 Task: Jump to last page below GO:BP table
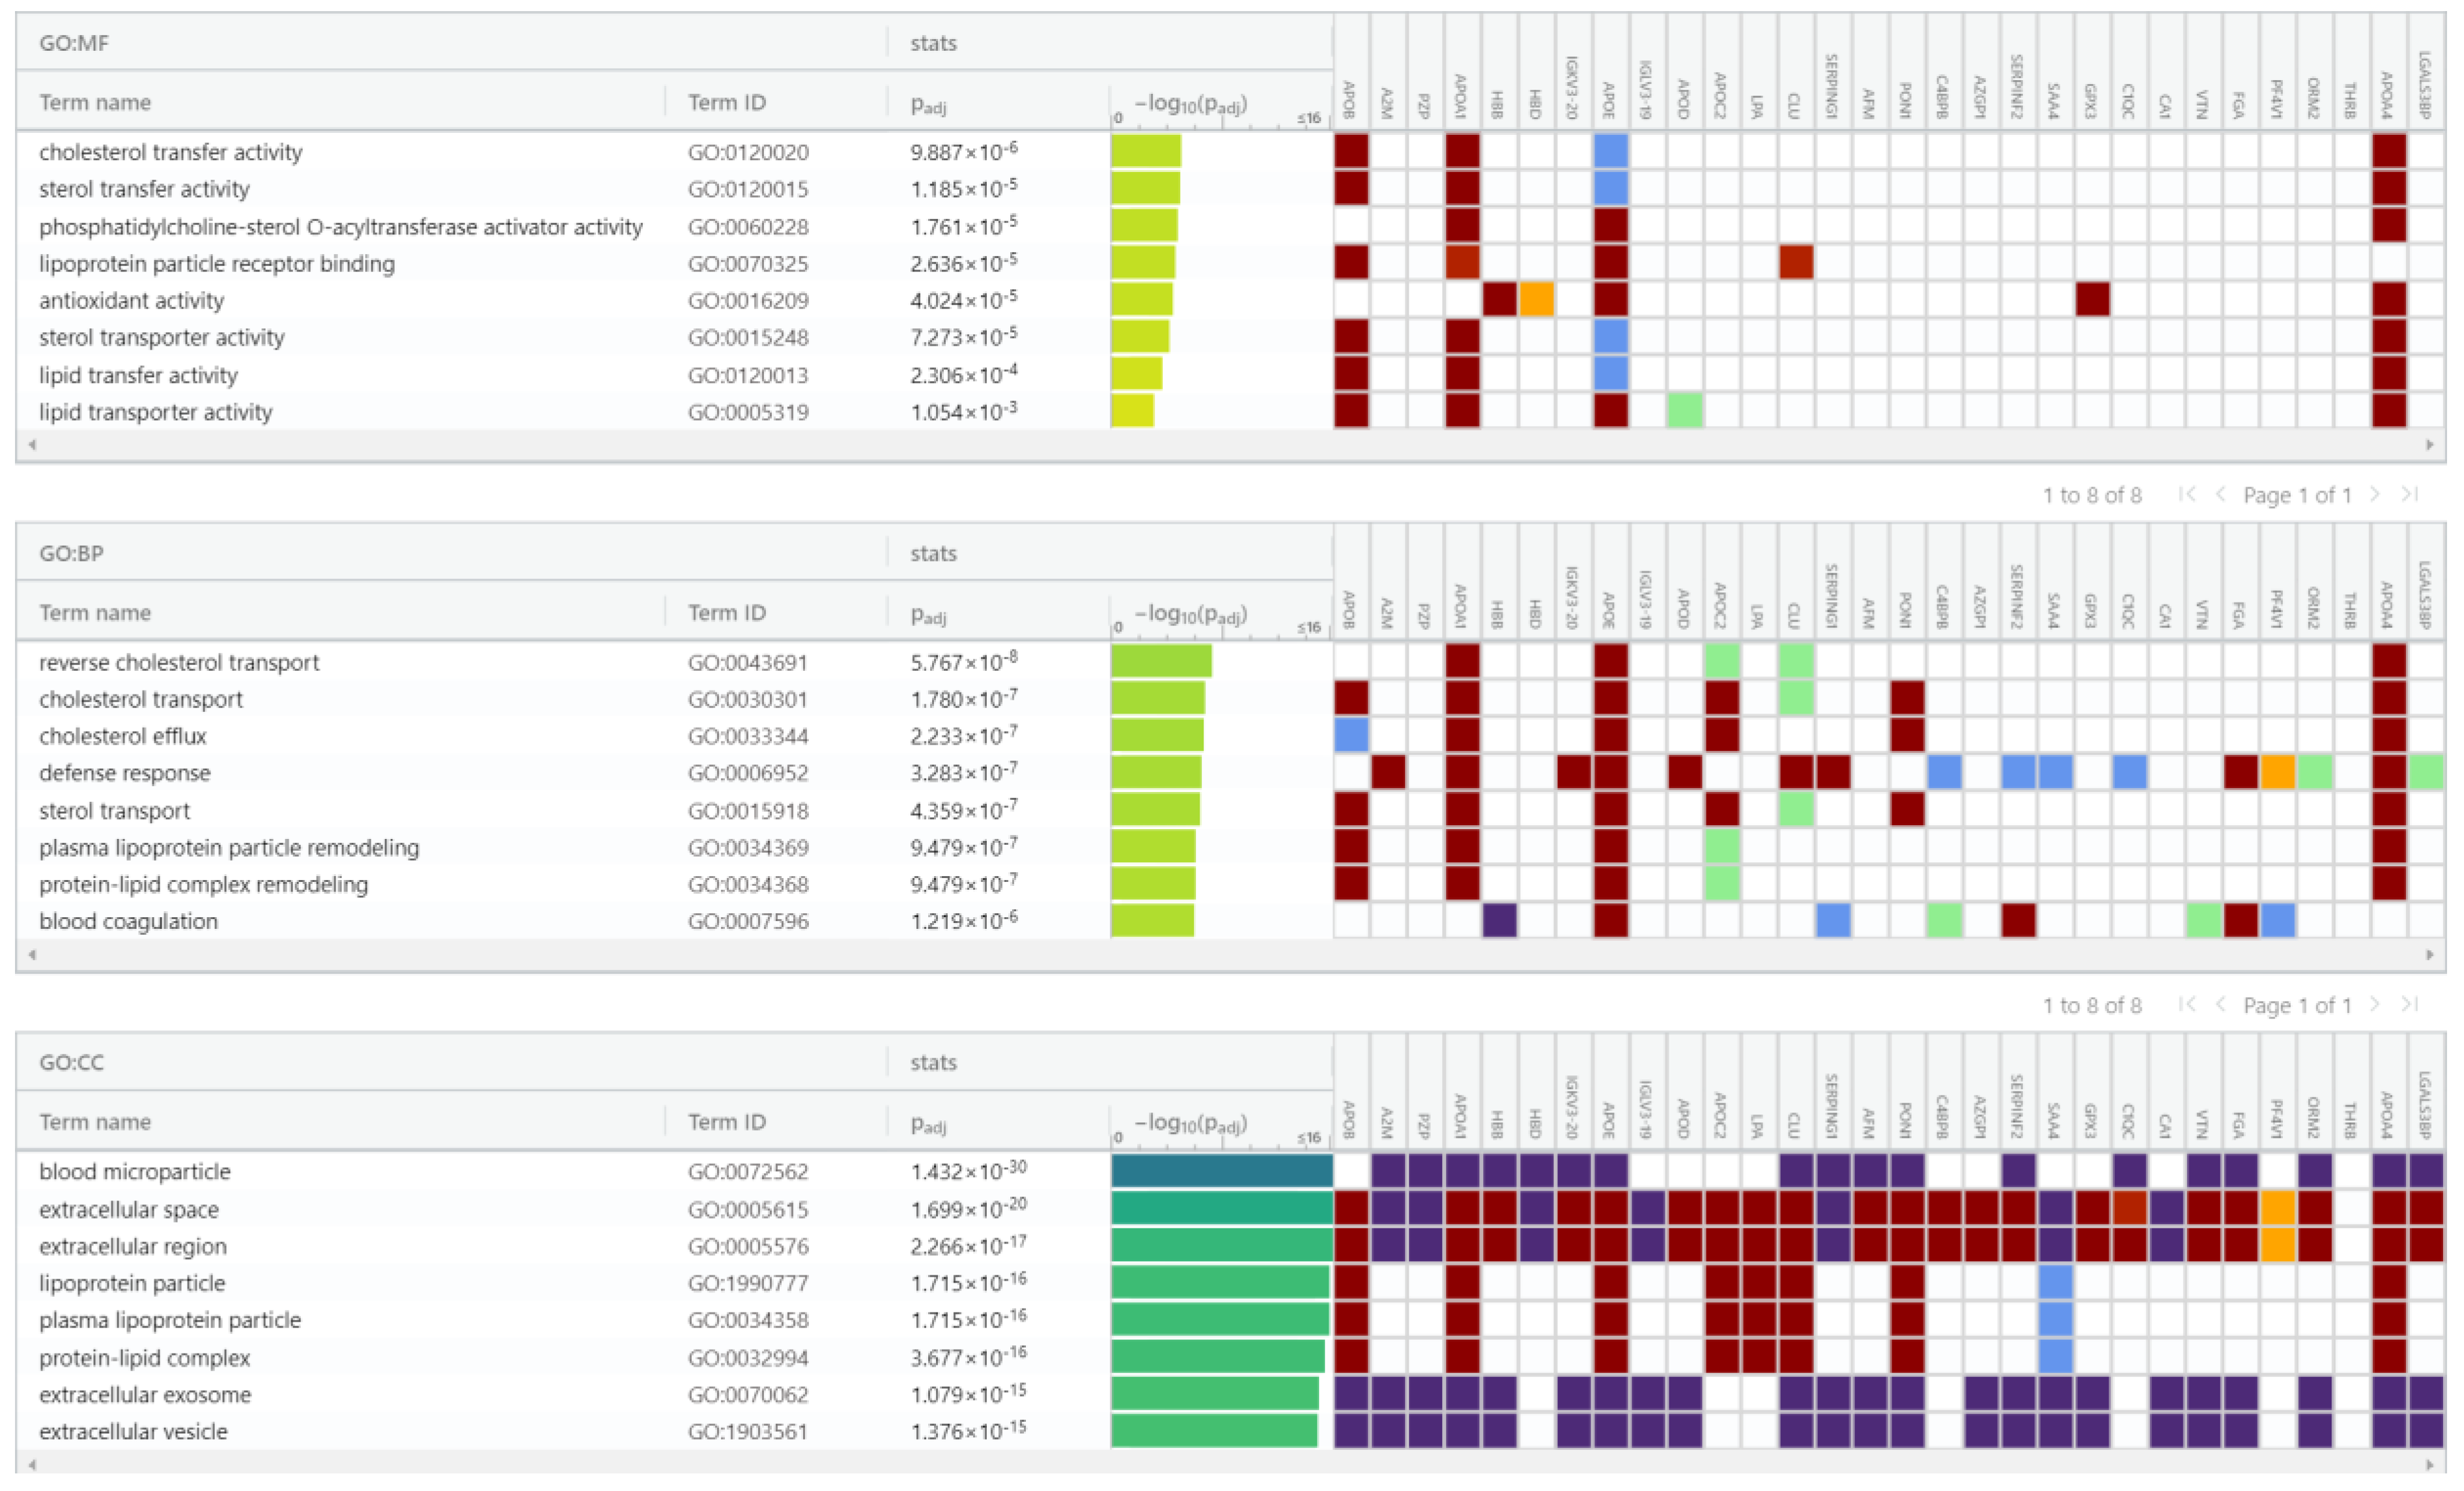2410,1004
